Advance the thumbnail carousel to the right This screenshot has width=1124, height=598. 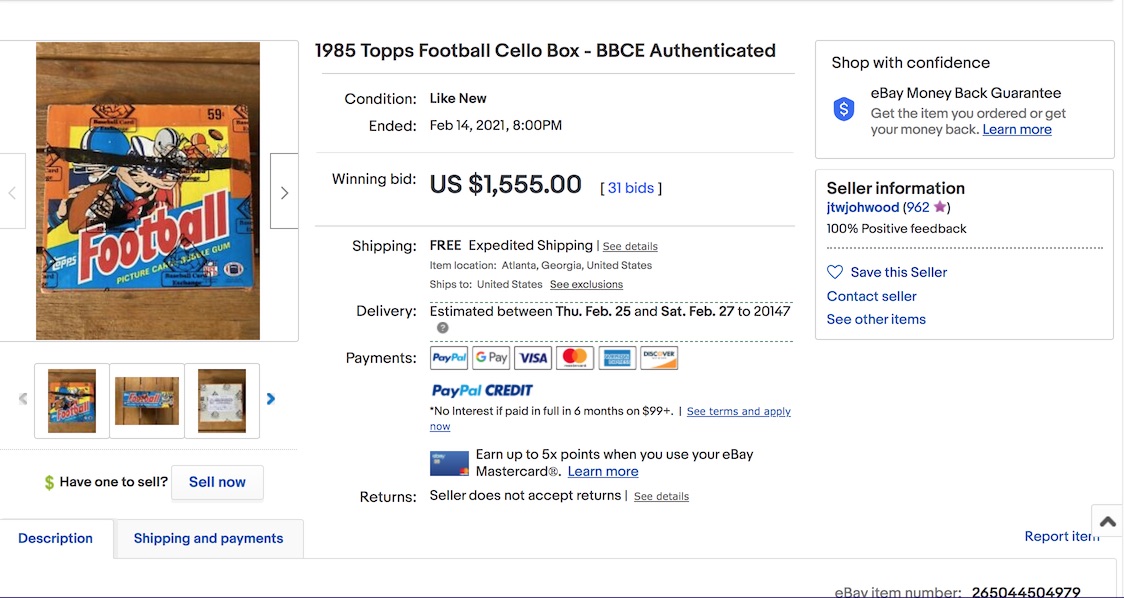tap(271, 399)
